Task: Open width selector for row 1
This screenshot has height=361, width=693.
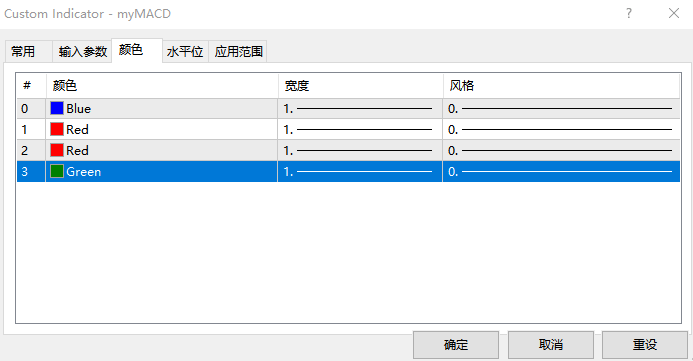Action: coord(360,129)
